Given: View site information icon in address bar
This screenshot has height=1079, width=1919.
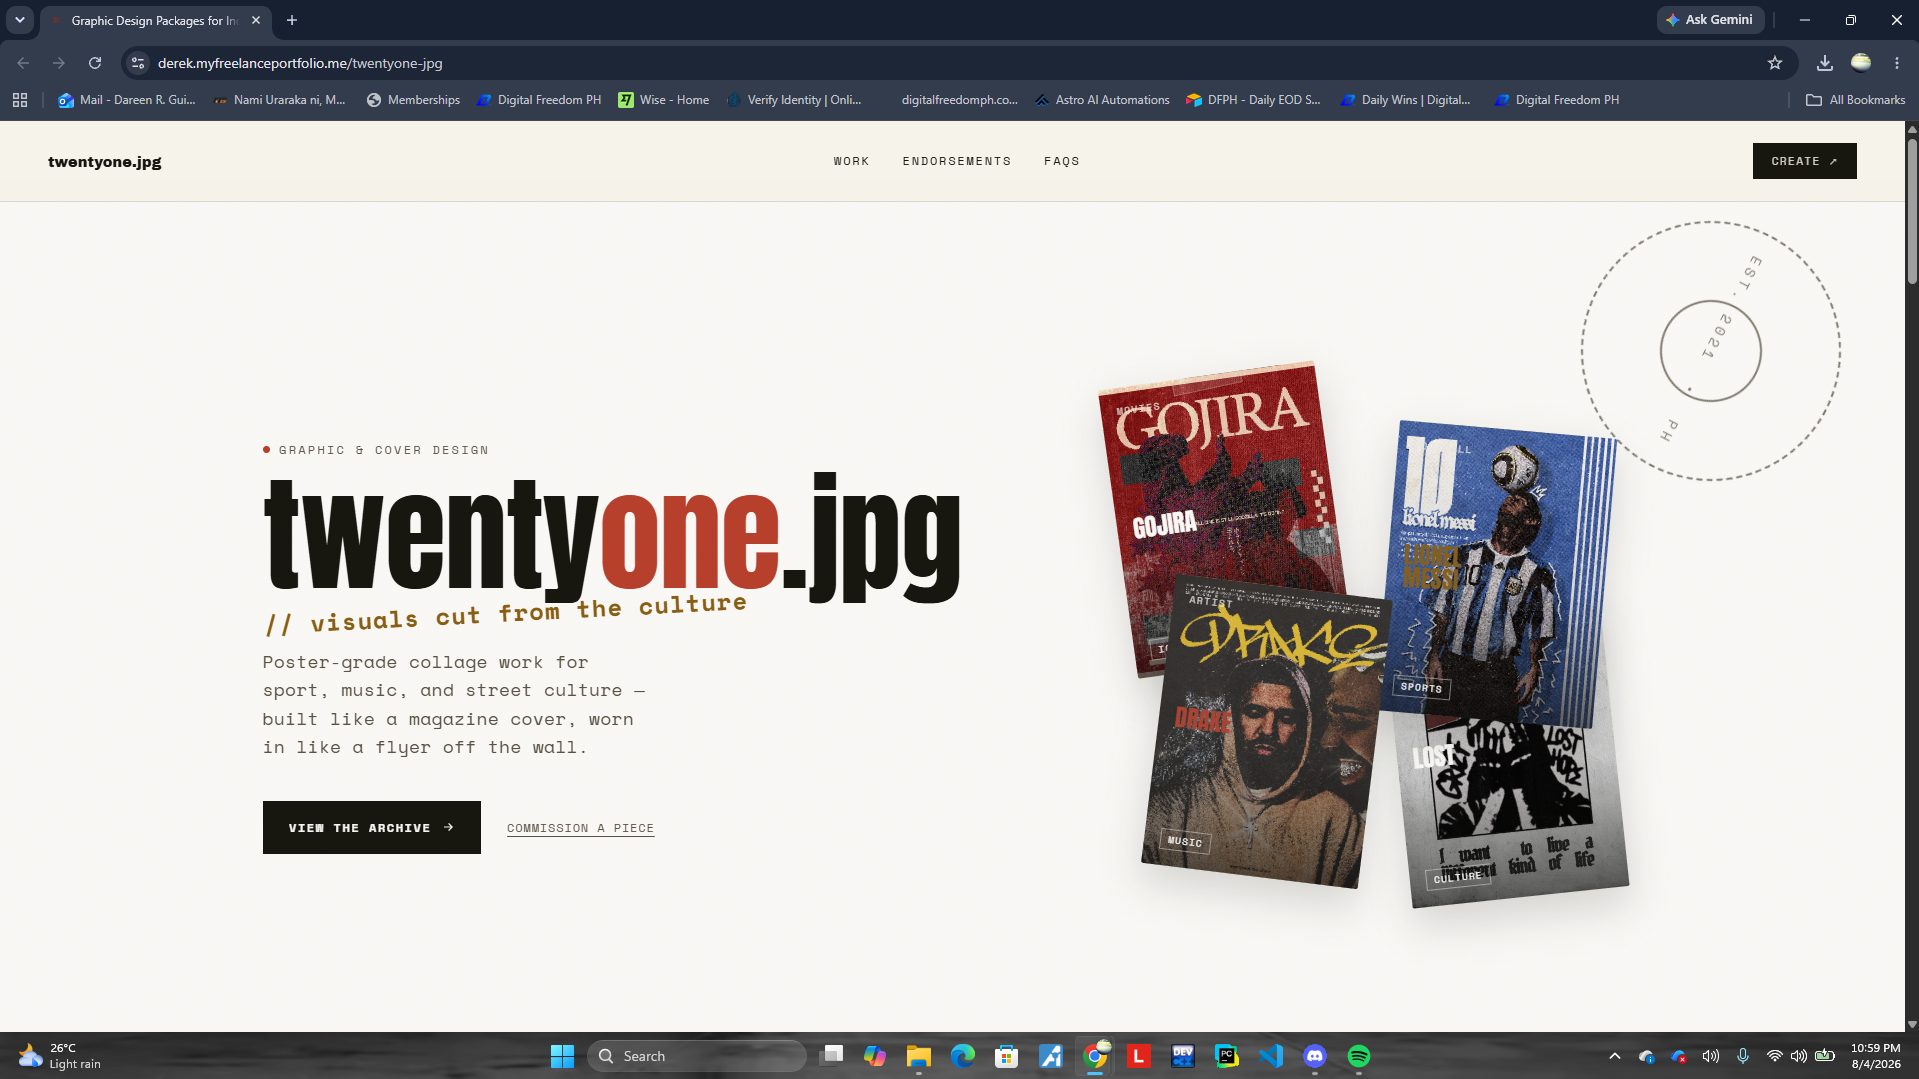Looking at the screenshot, I should pos(138,63).
